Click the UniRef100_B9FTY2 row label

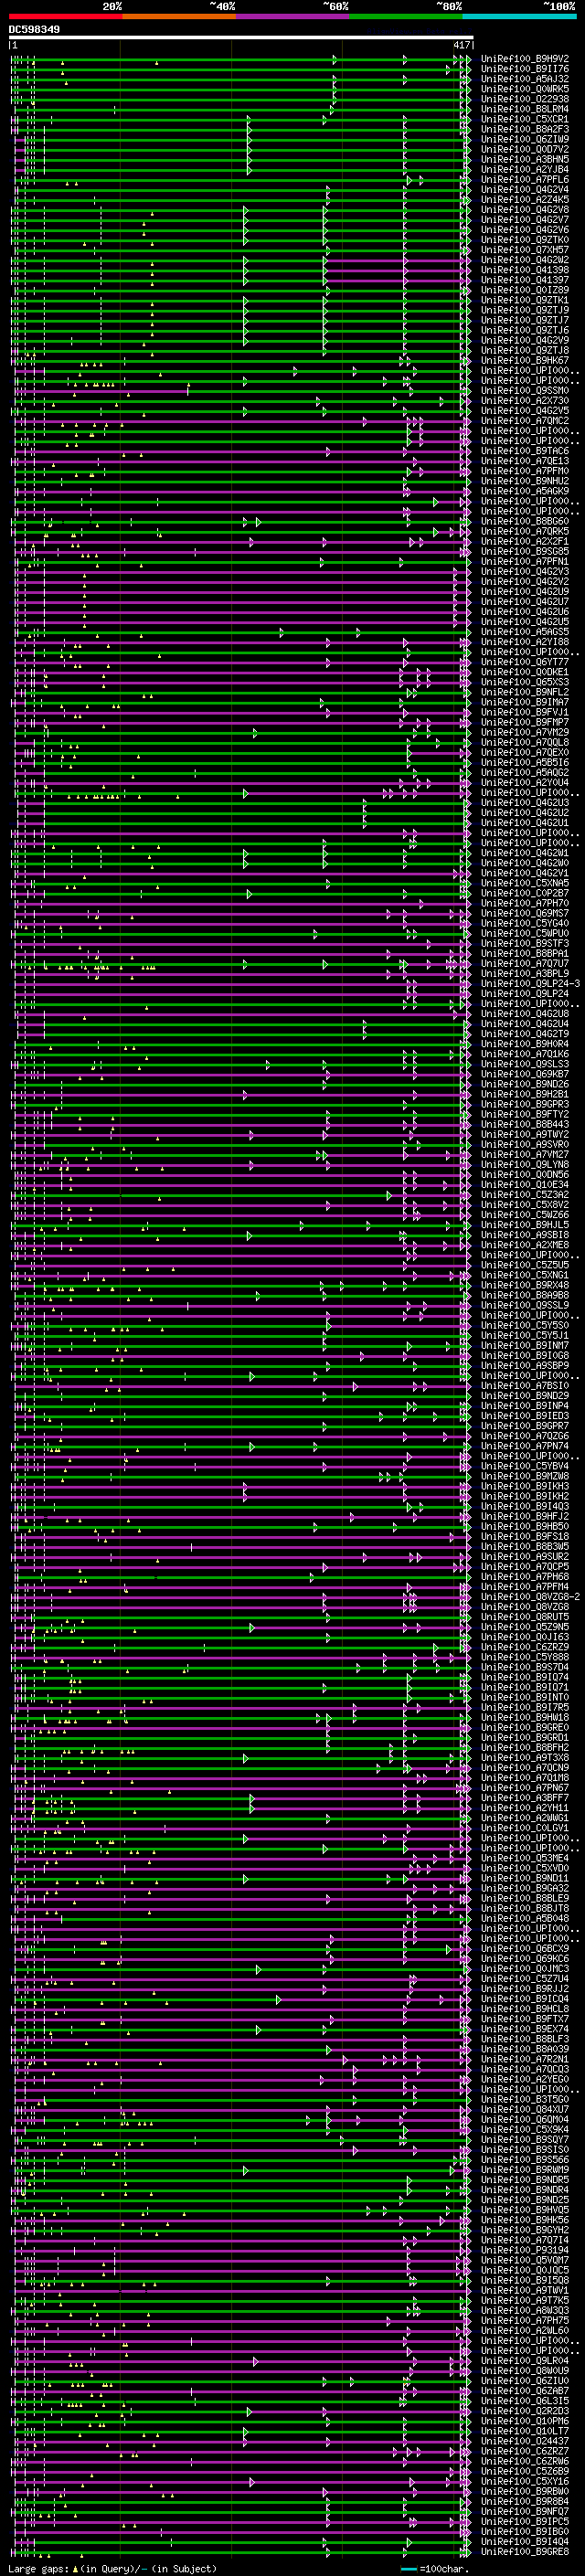point(525,1113)
